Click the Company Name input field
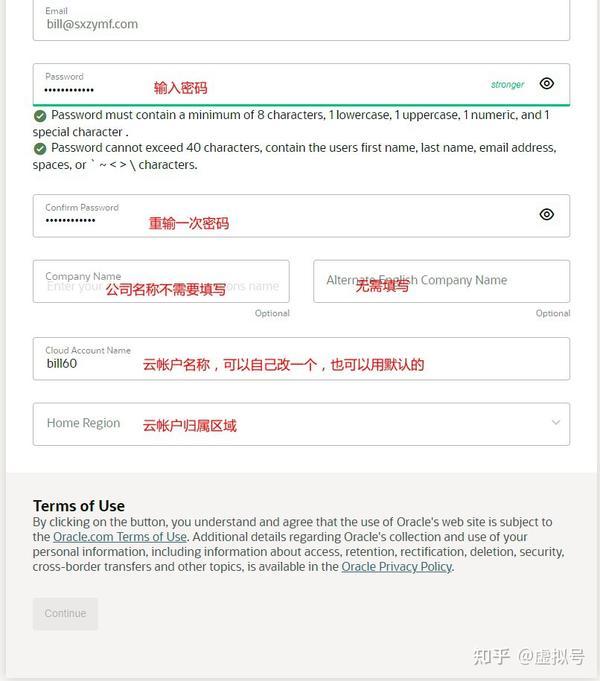The height and width of the screenshot is (681, 600). (161, 281)
